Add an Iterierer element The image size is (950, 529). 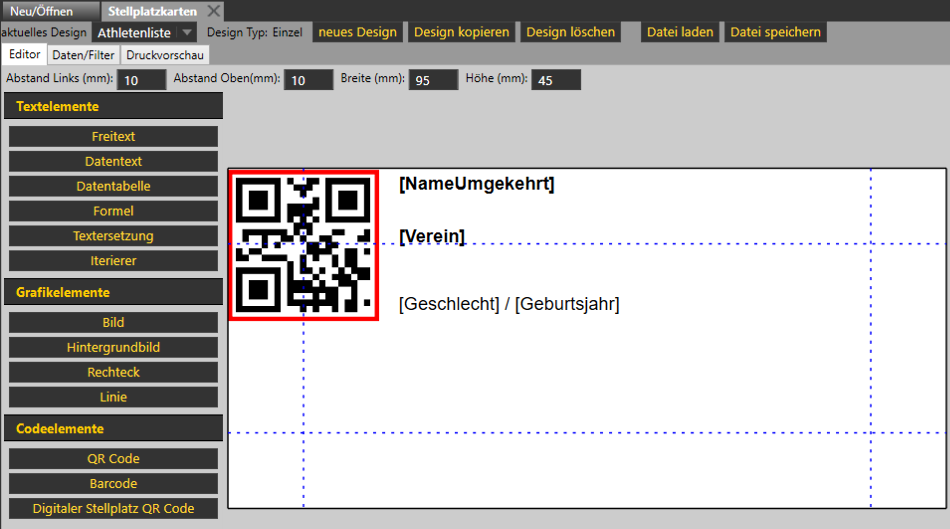[113, 261]
